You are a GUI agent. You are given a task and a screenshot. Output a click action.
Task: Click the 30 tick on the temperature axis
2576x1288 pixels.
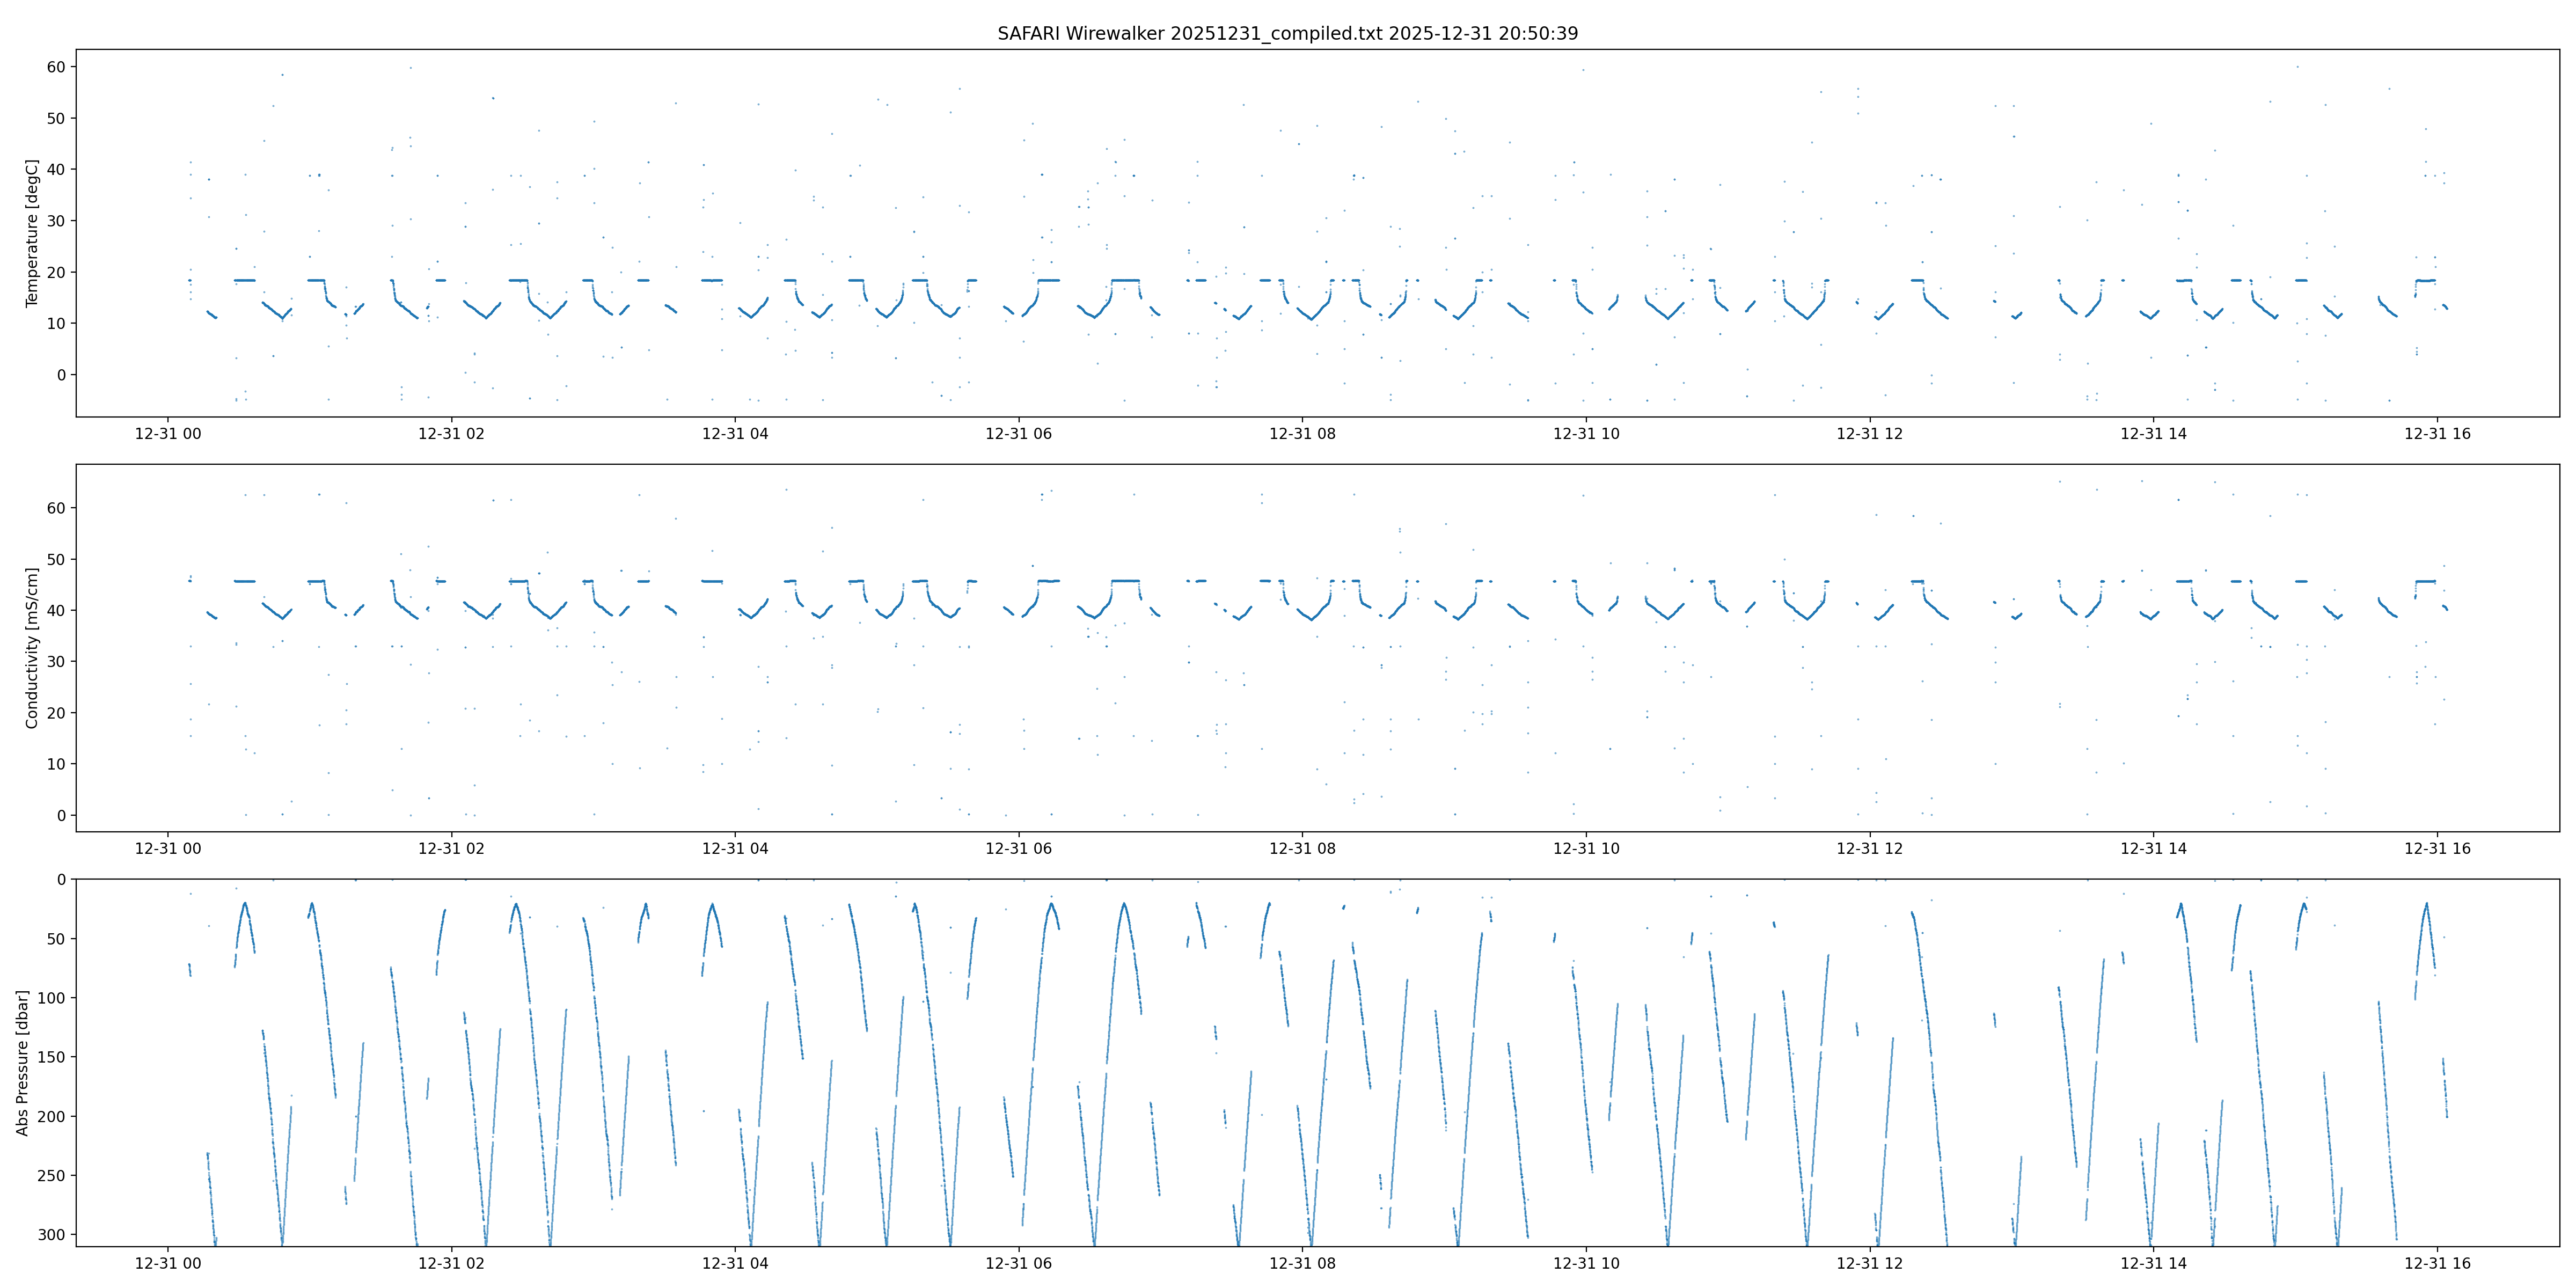[56, 221]
